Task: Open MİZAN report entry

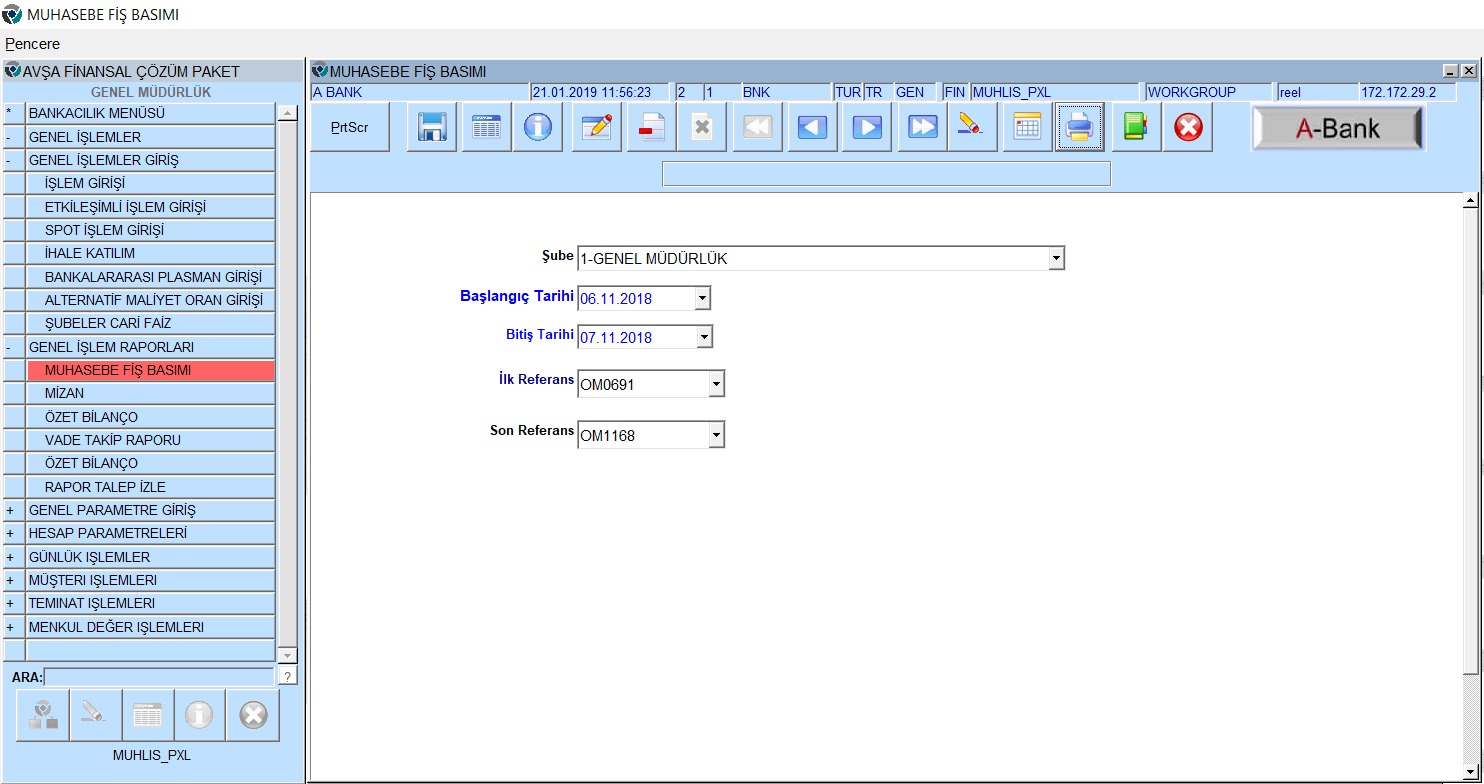Action: pos(150,393)
